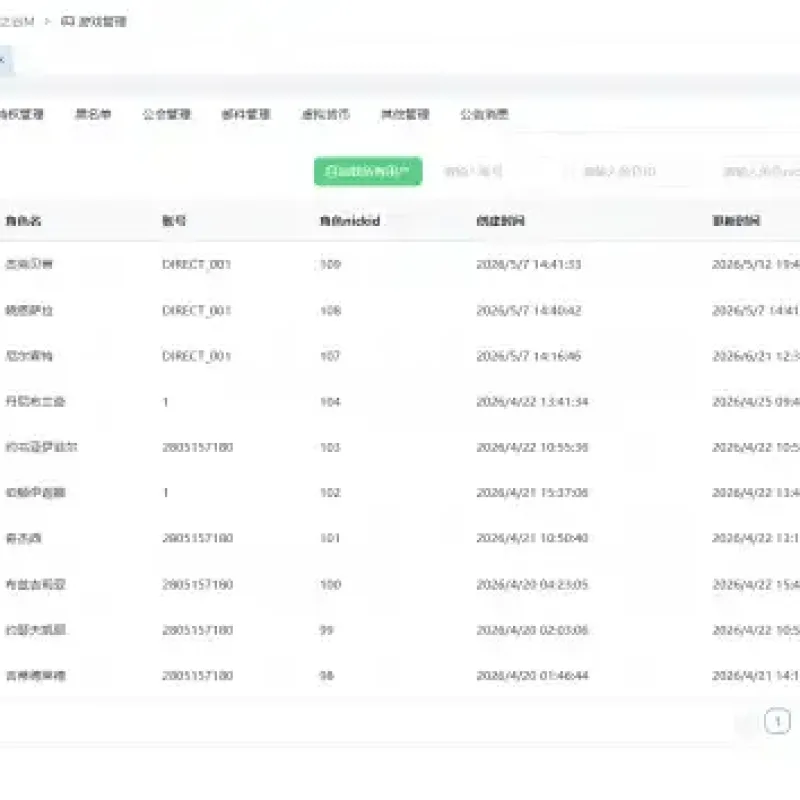The image size is (800, 800).
Task: Click account 2805157180 in nickid 101 row
Action: pyautogui.click(x=197, y=538)
